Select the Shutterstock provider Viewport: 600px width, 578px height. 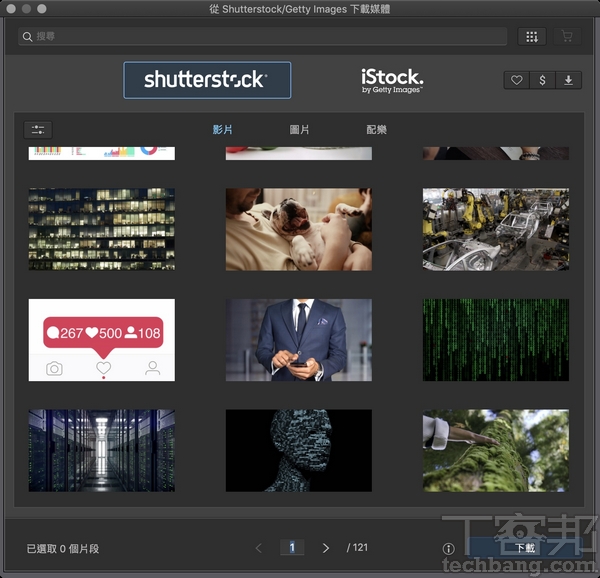[x=207, y=80]
